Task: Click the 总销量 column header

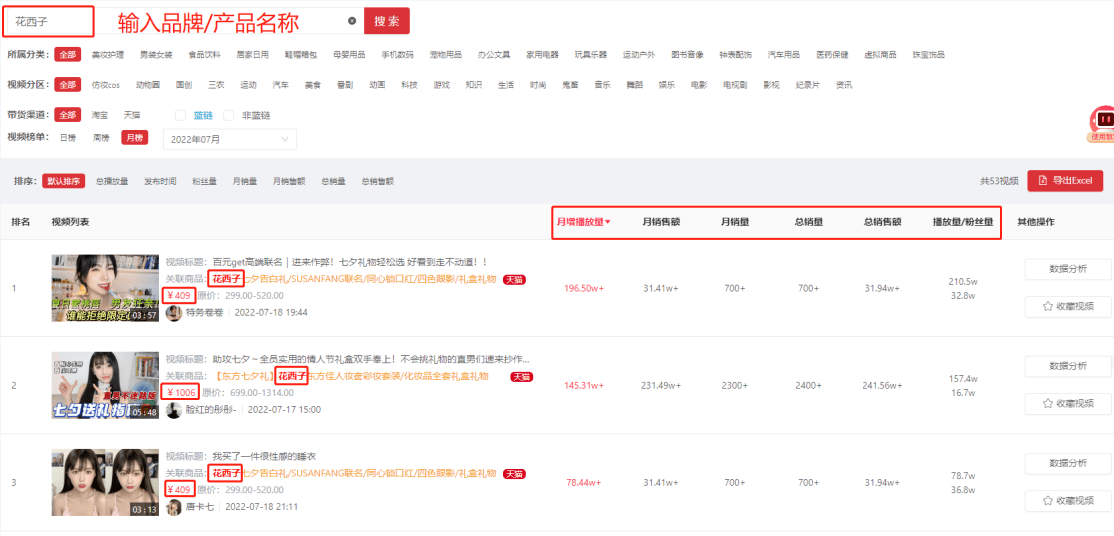Action: 809,223
